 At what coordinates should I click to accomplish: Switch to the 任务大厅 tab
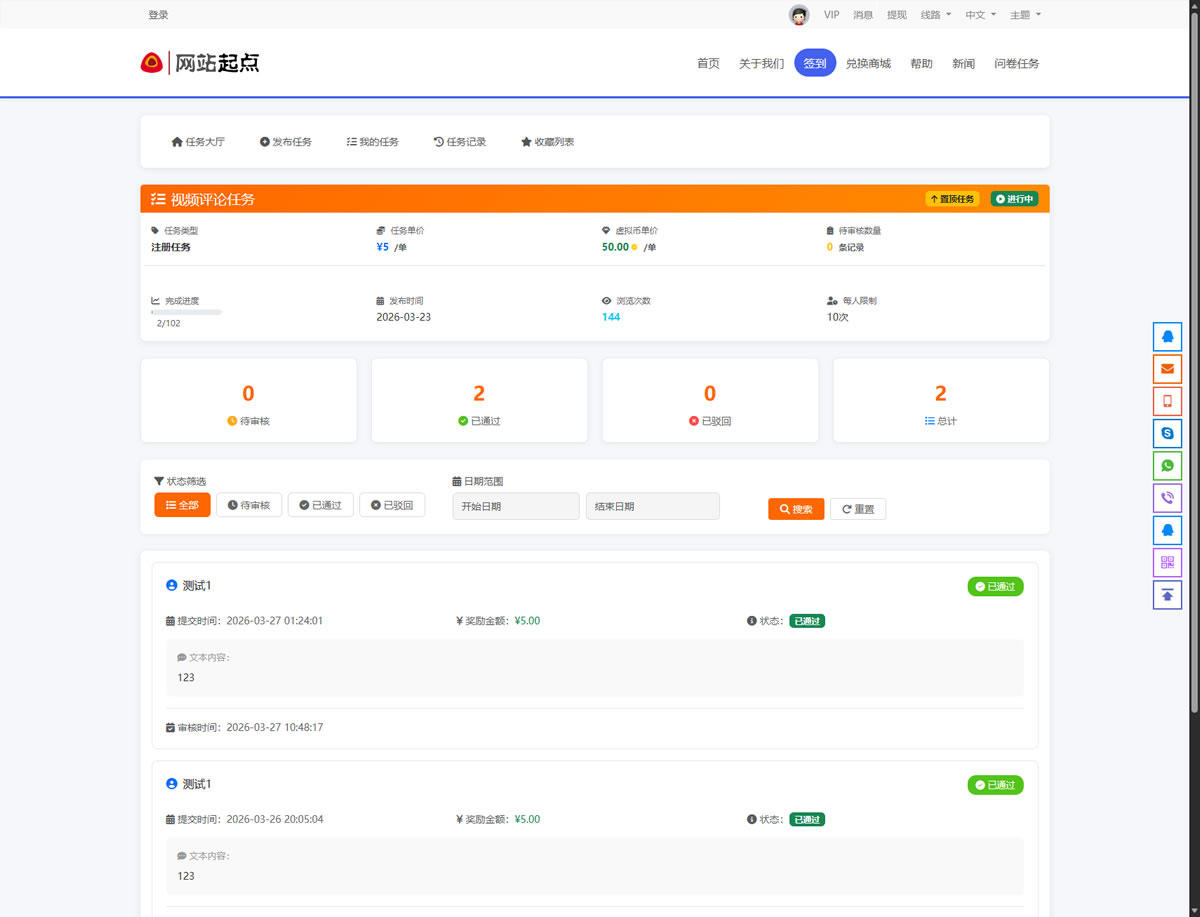[198, 142]
